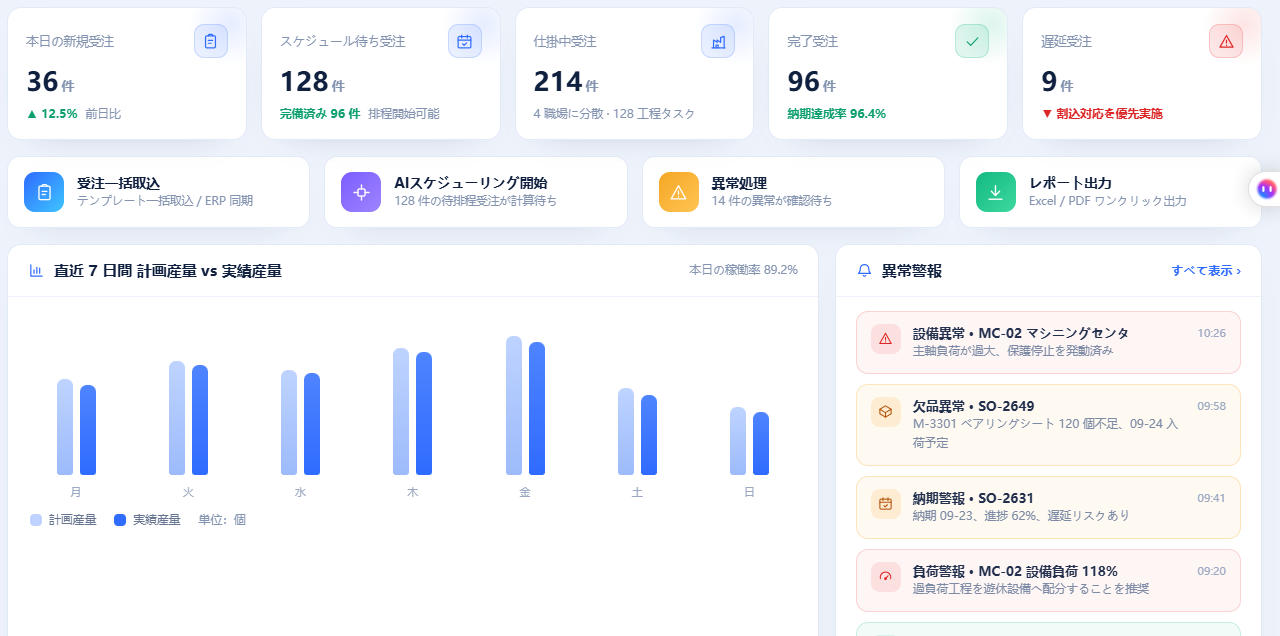
Task: Click 金 planned output bar
Action: point(514,405)
